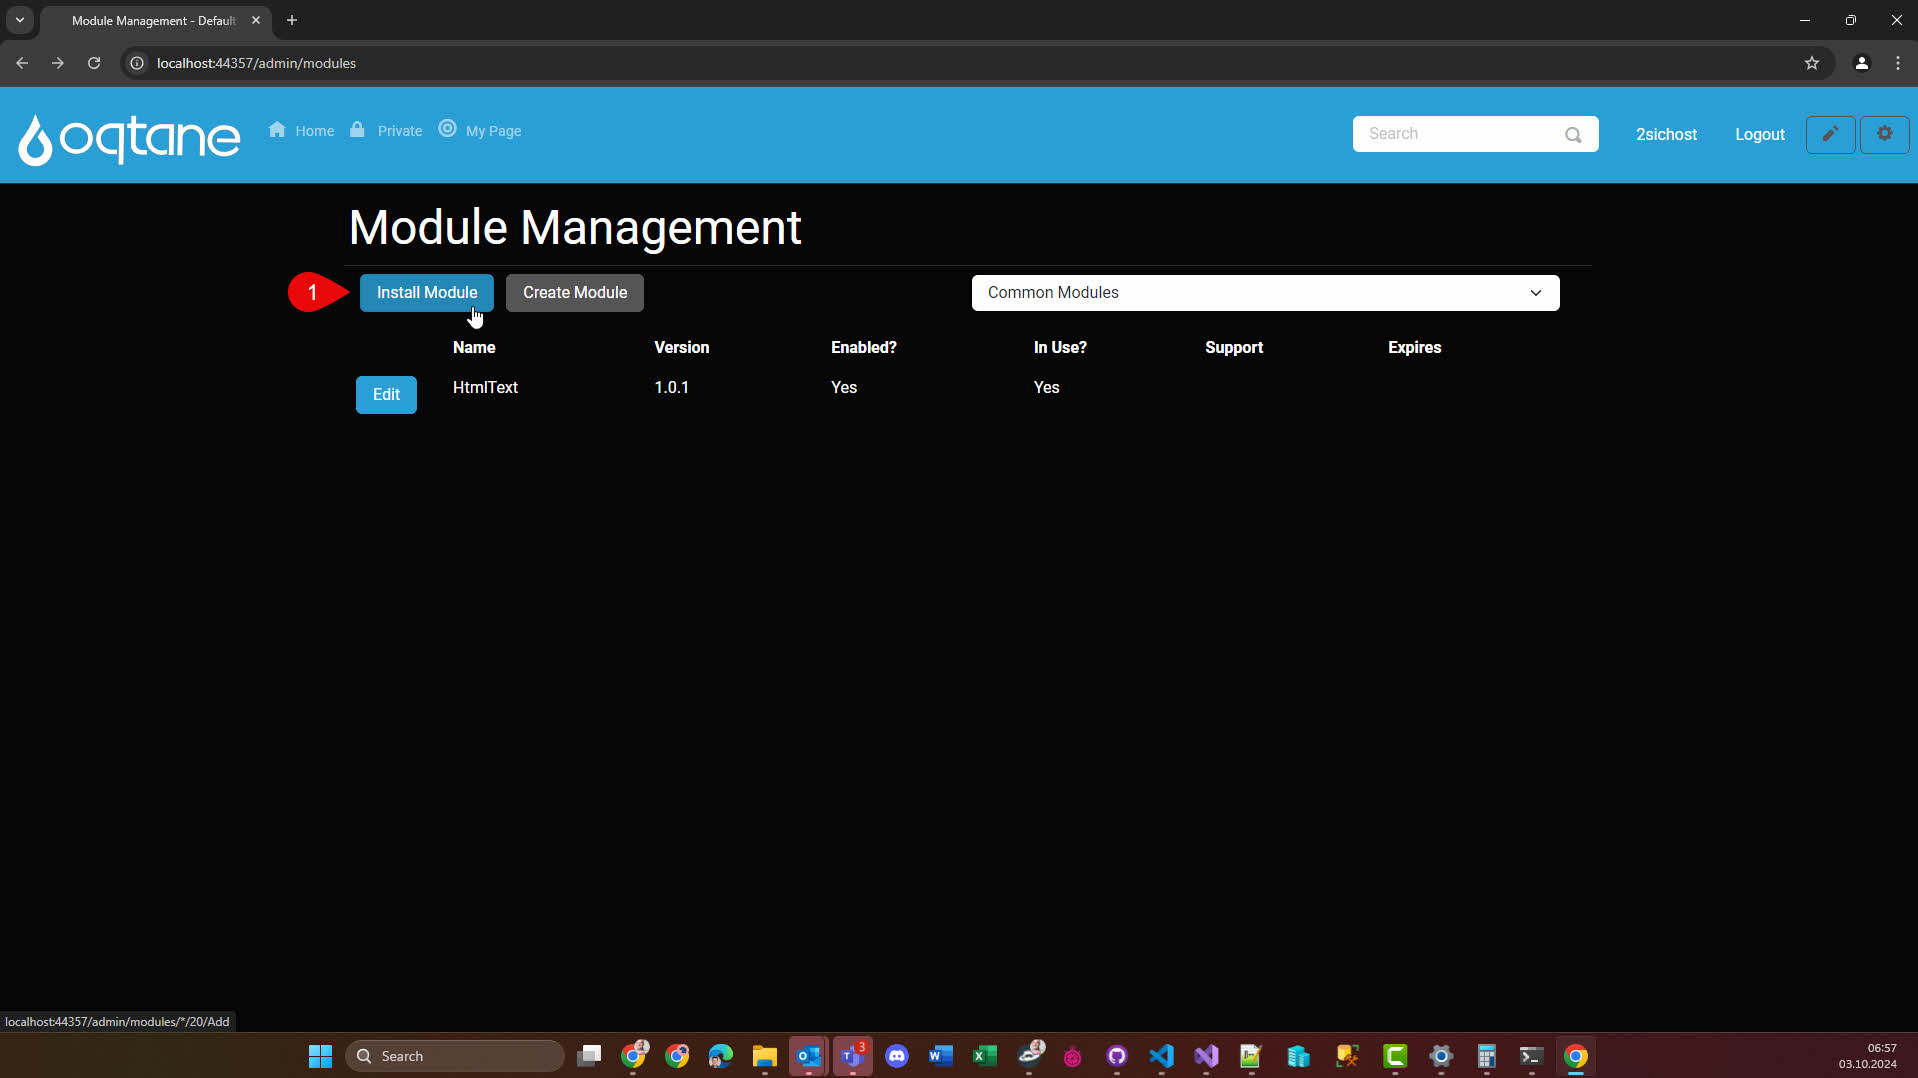The image size is (1918, 1078).
Task: Click the Create Module button
Action: coord(574,293)
